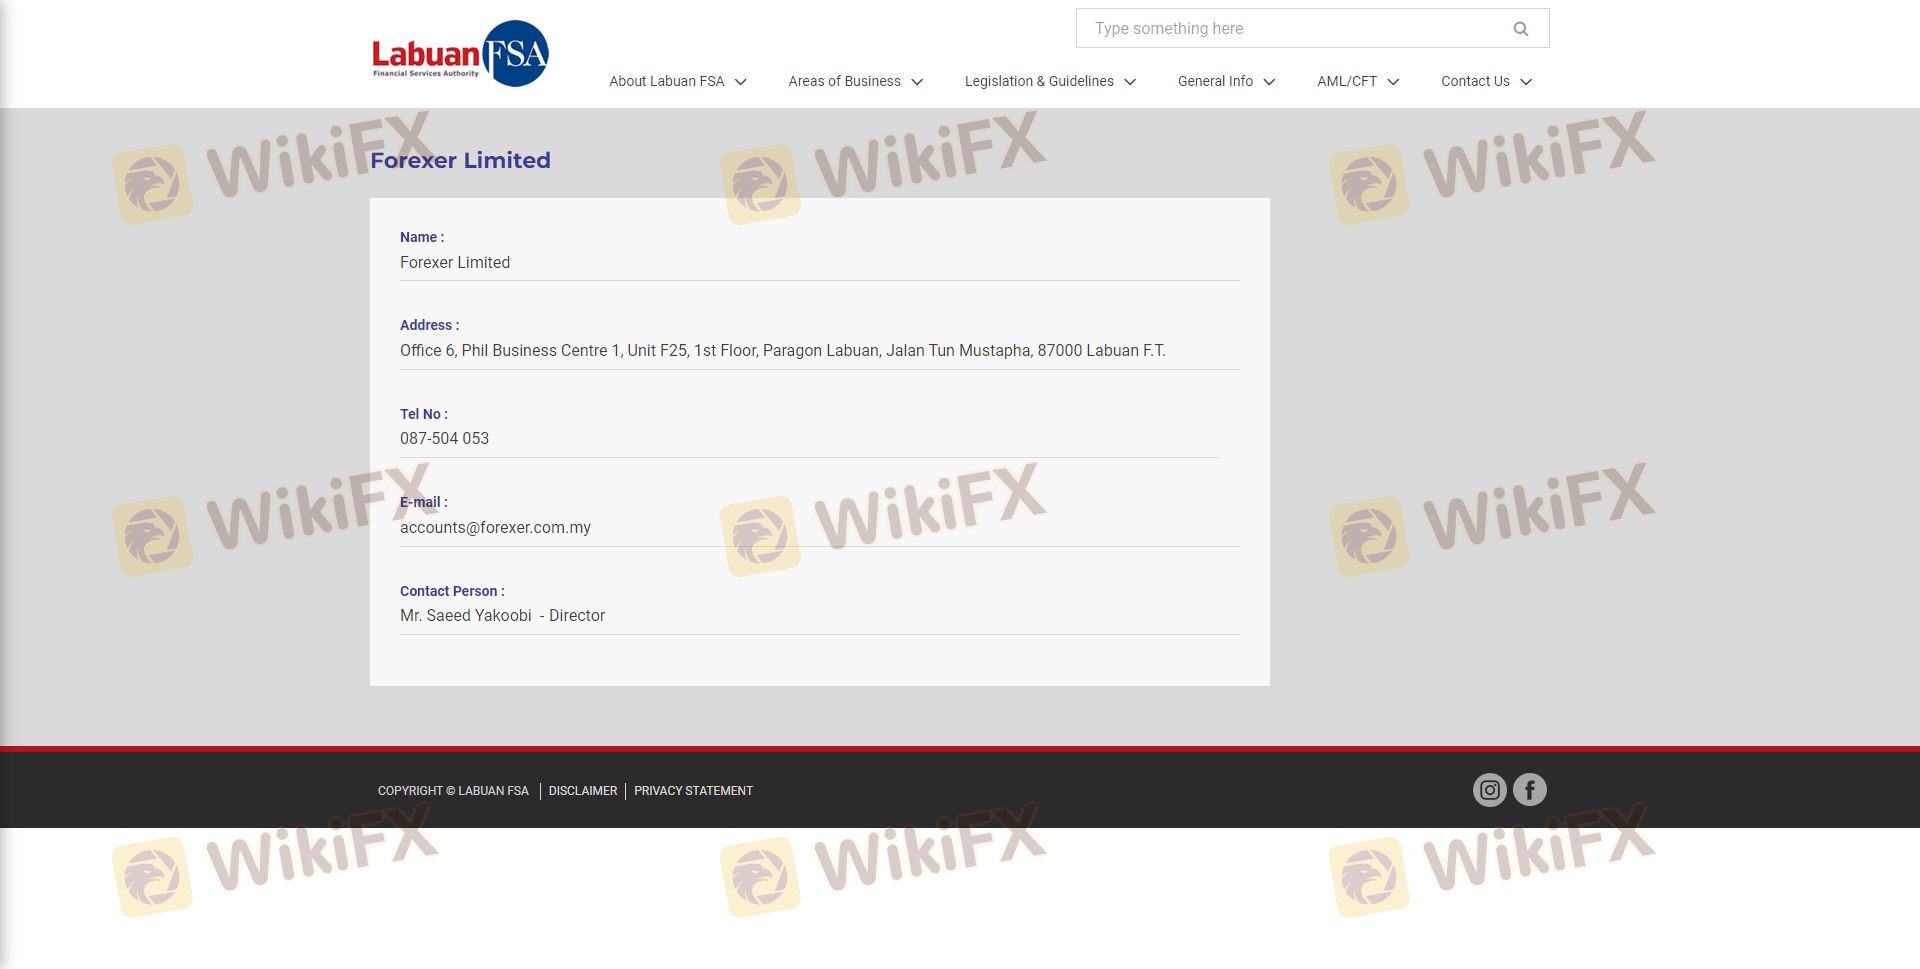Expand chevron beside Areas of Business

tap(917, 82)
